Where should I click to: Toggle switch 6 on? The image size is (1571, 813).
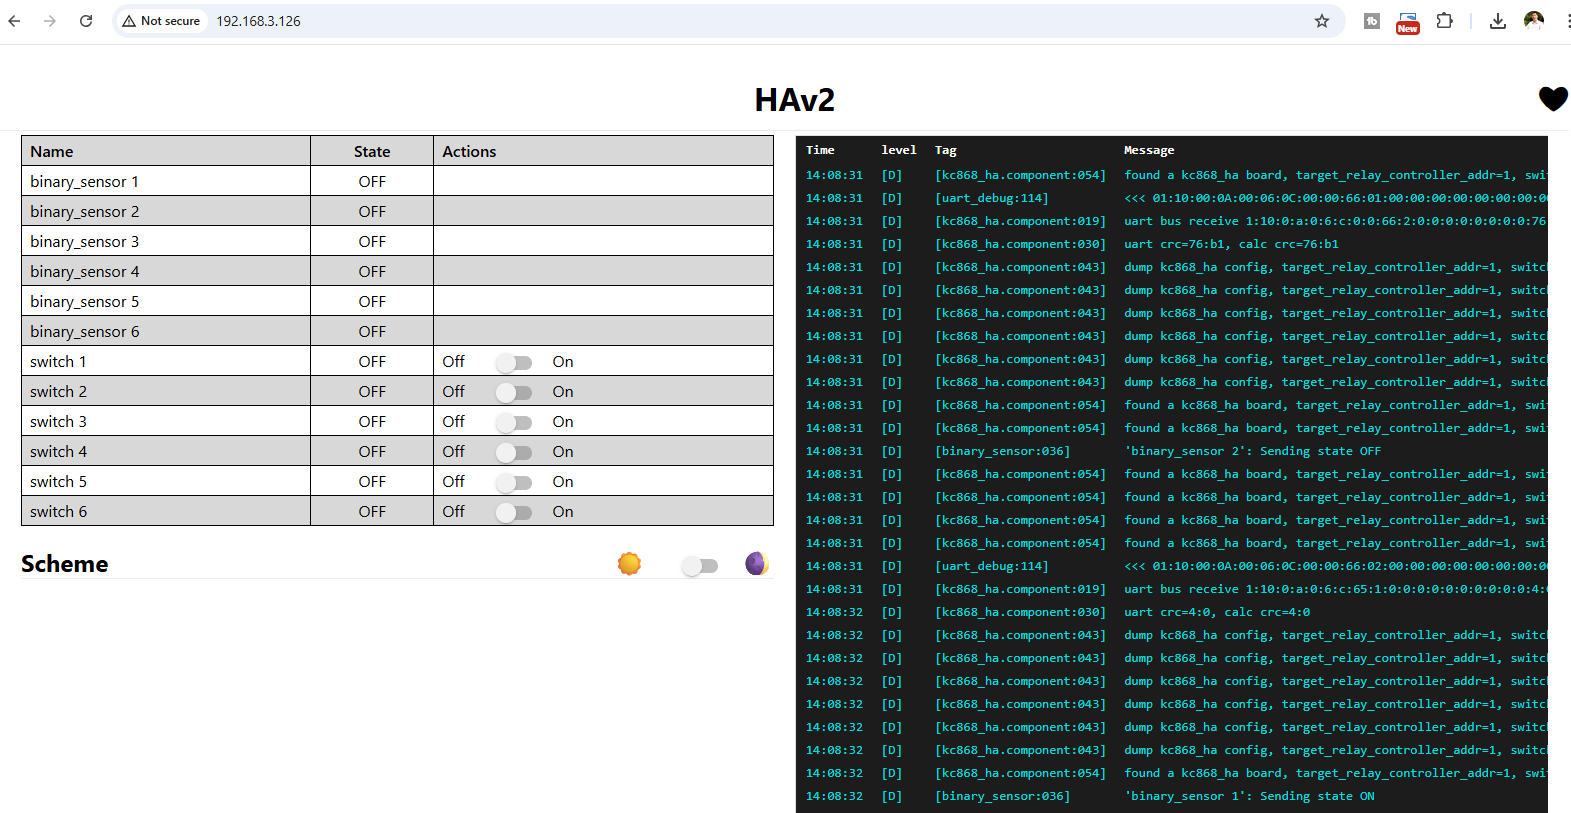[x=514, y=512]
